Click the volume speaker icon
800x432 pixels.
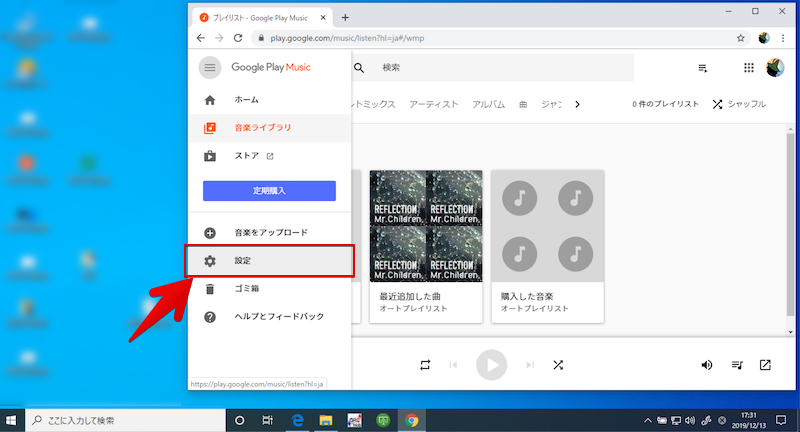707,365
